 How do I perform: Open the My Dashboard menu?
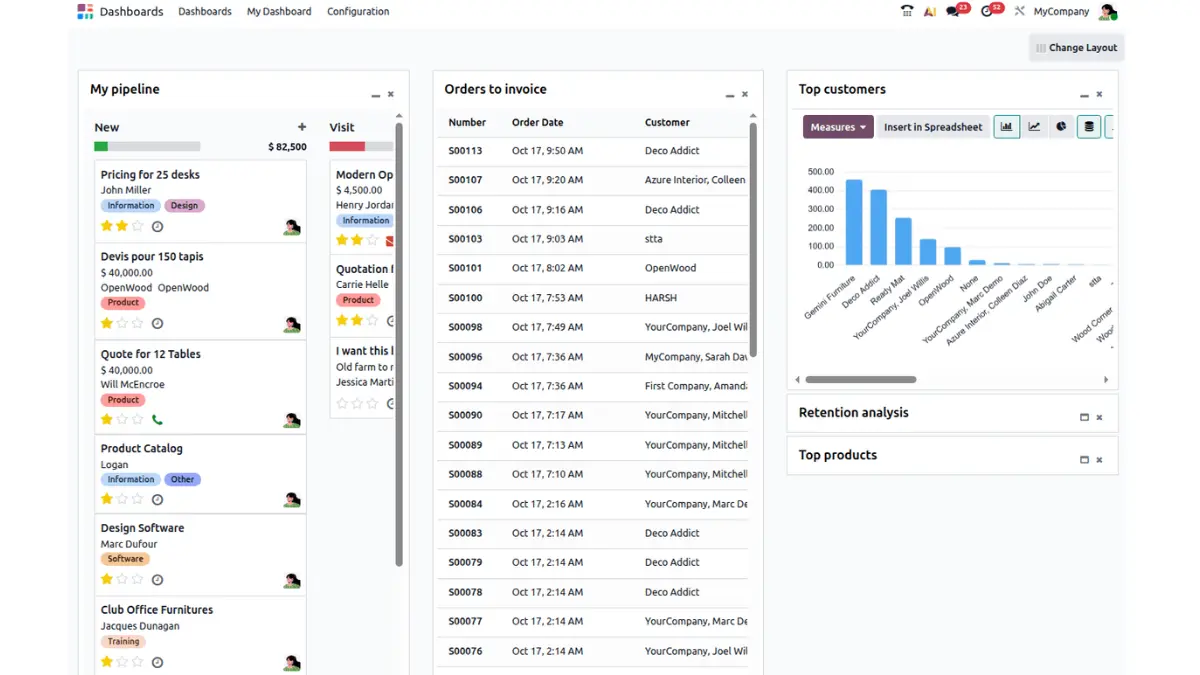pos(279,11)
